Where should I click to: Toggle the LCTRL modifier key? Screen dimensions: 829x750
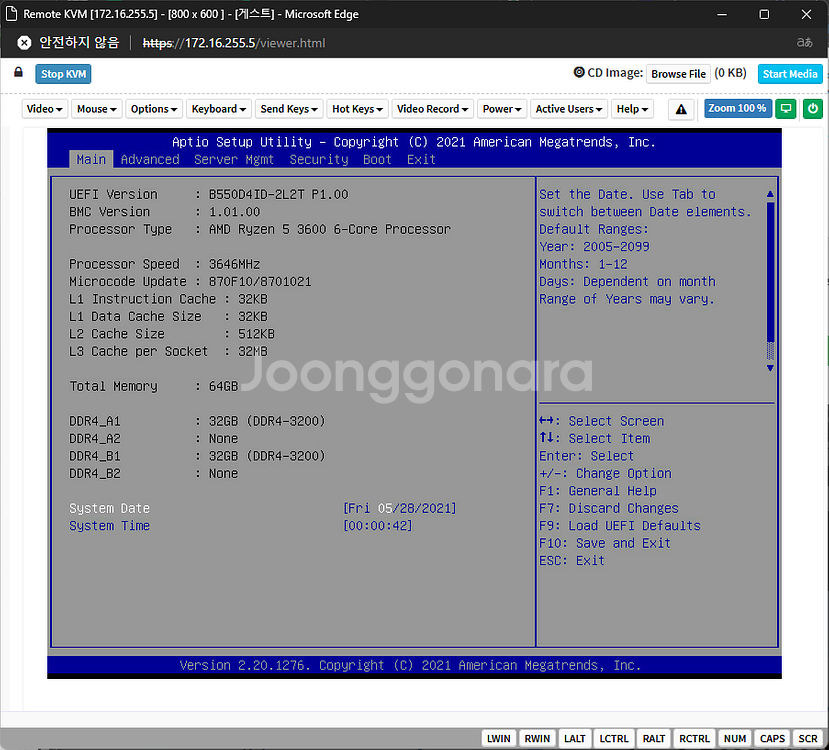tap(613, 738)
